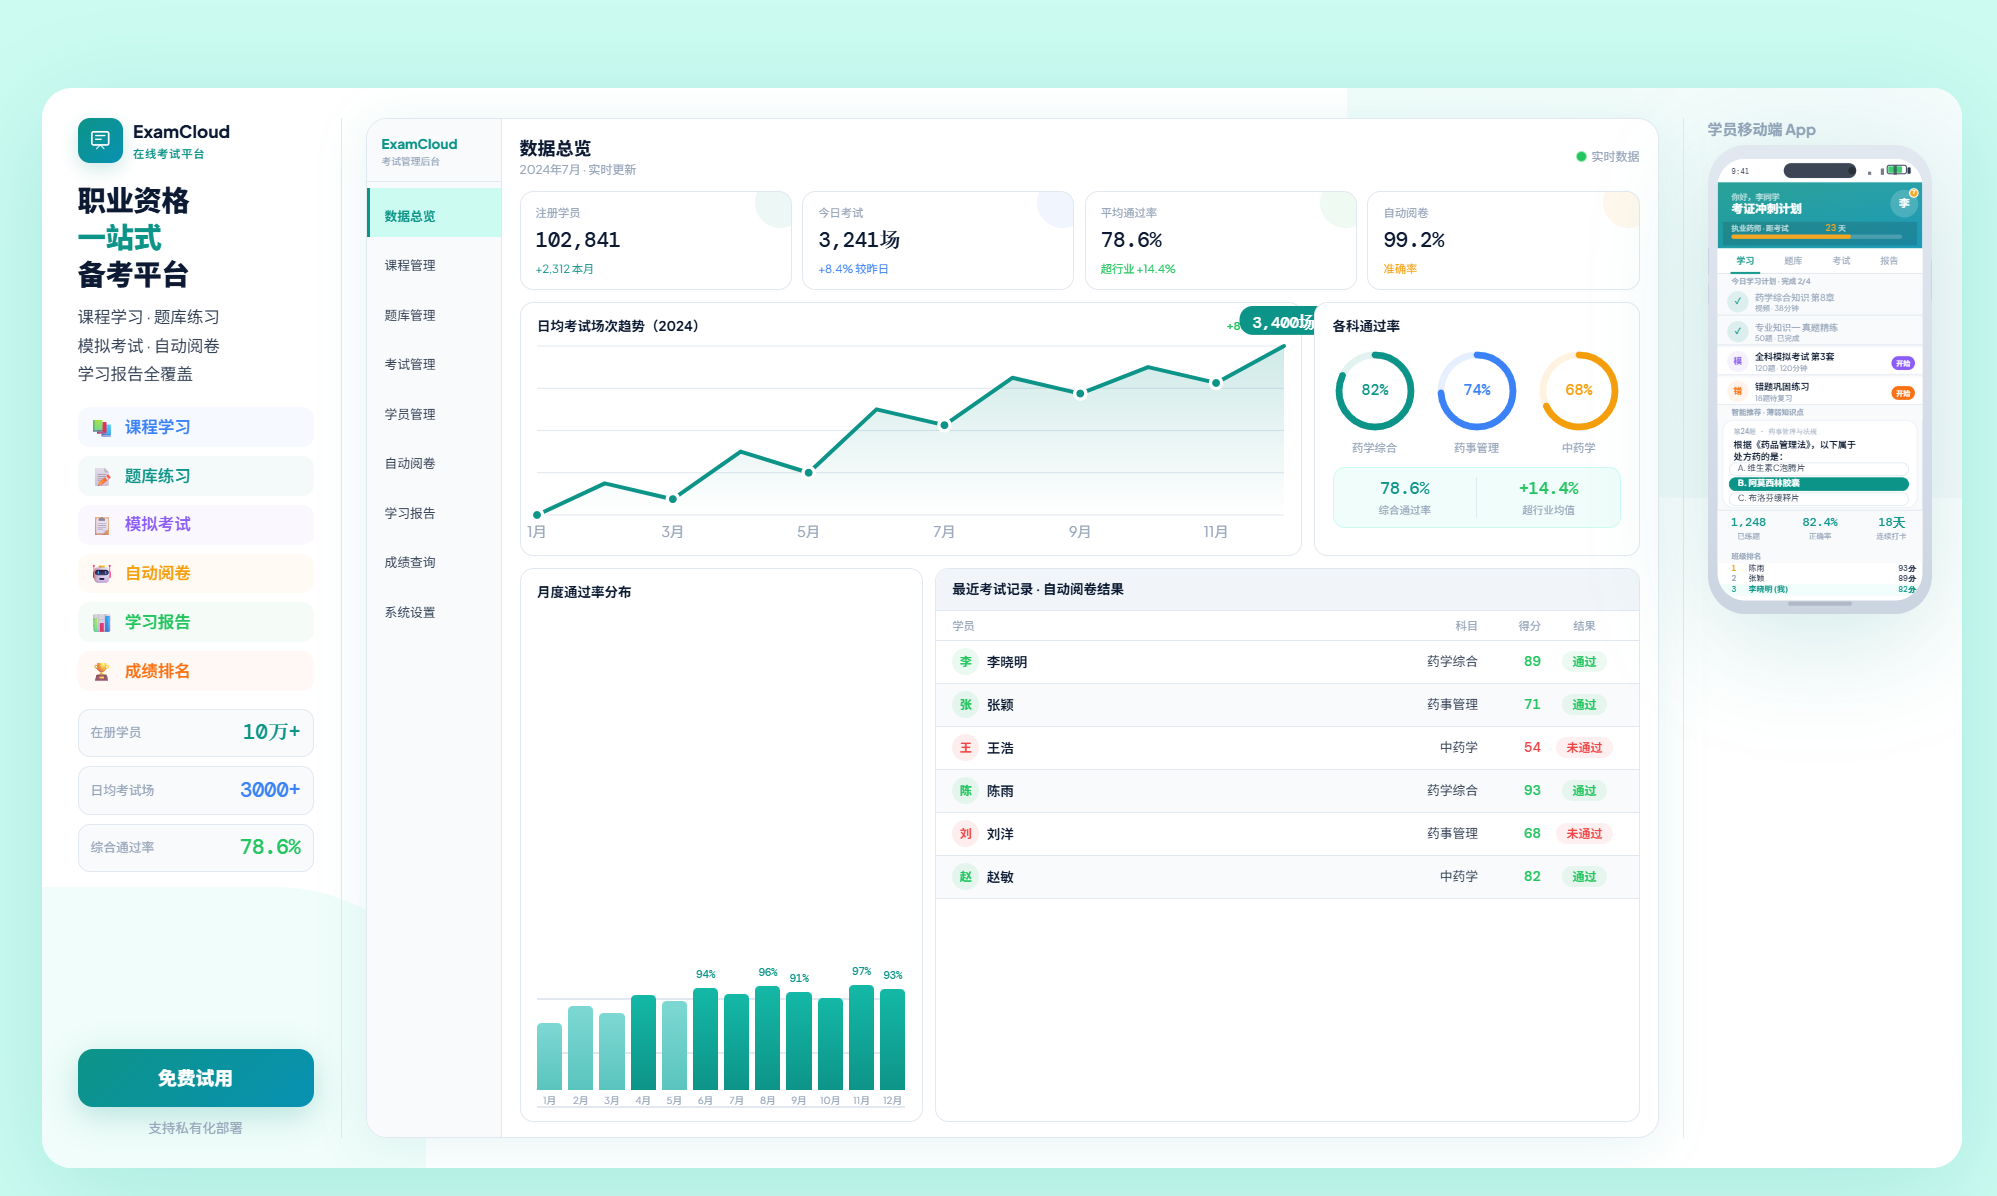This screenshot has width=1997, height=1196.
Task: Click the 成绩排名 trophy icon
Action: (x=102, y=671)
